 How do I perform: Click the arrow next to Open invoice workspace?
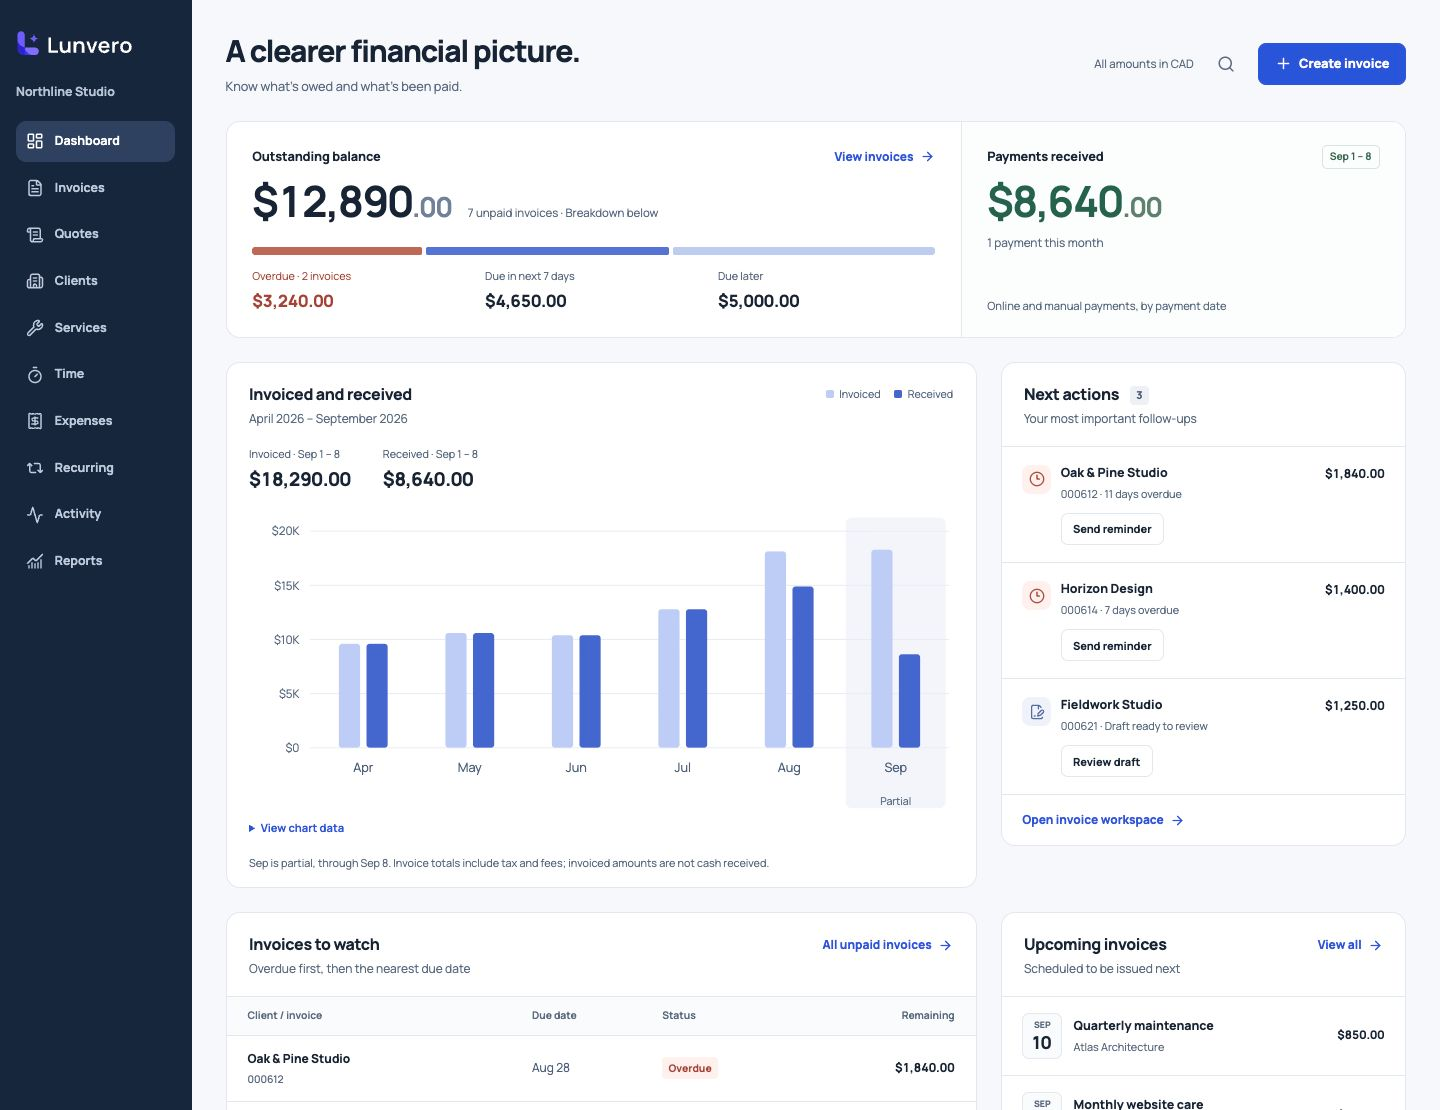coord(1178,820)
